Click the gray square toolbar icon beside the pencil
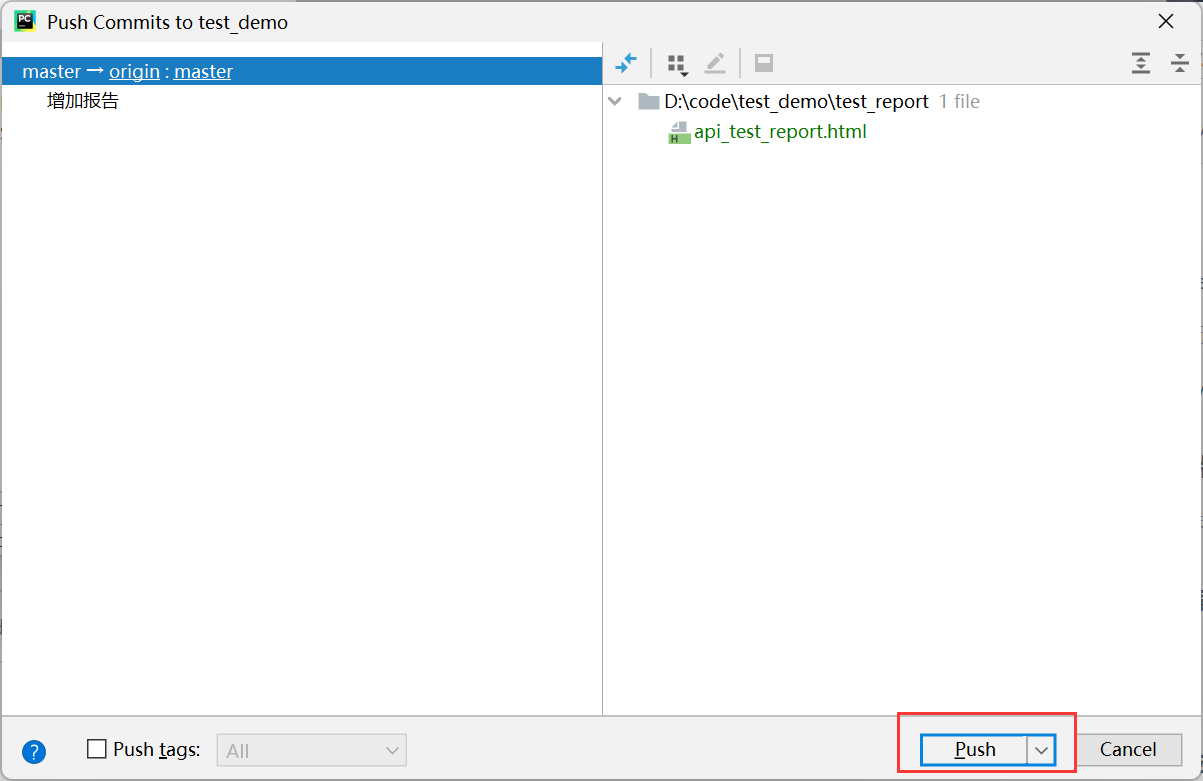This screenshot has height=781, width=1203. pyautogui.click(x=764, y=64)
